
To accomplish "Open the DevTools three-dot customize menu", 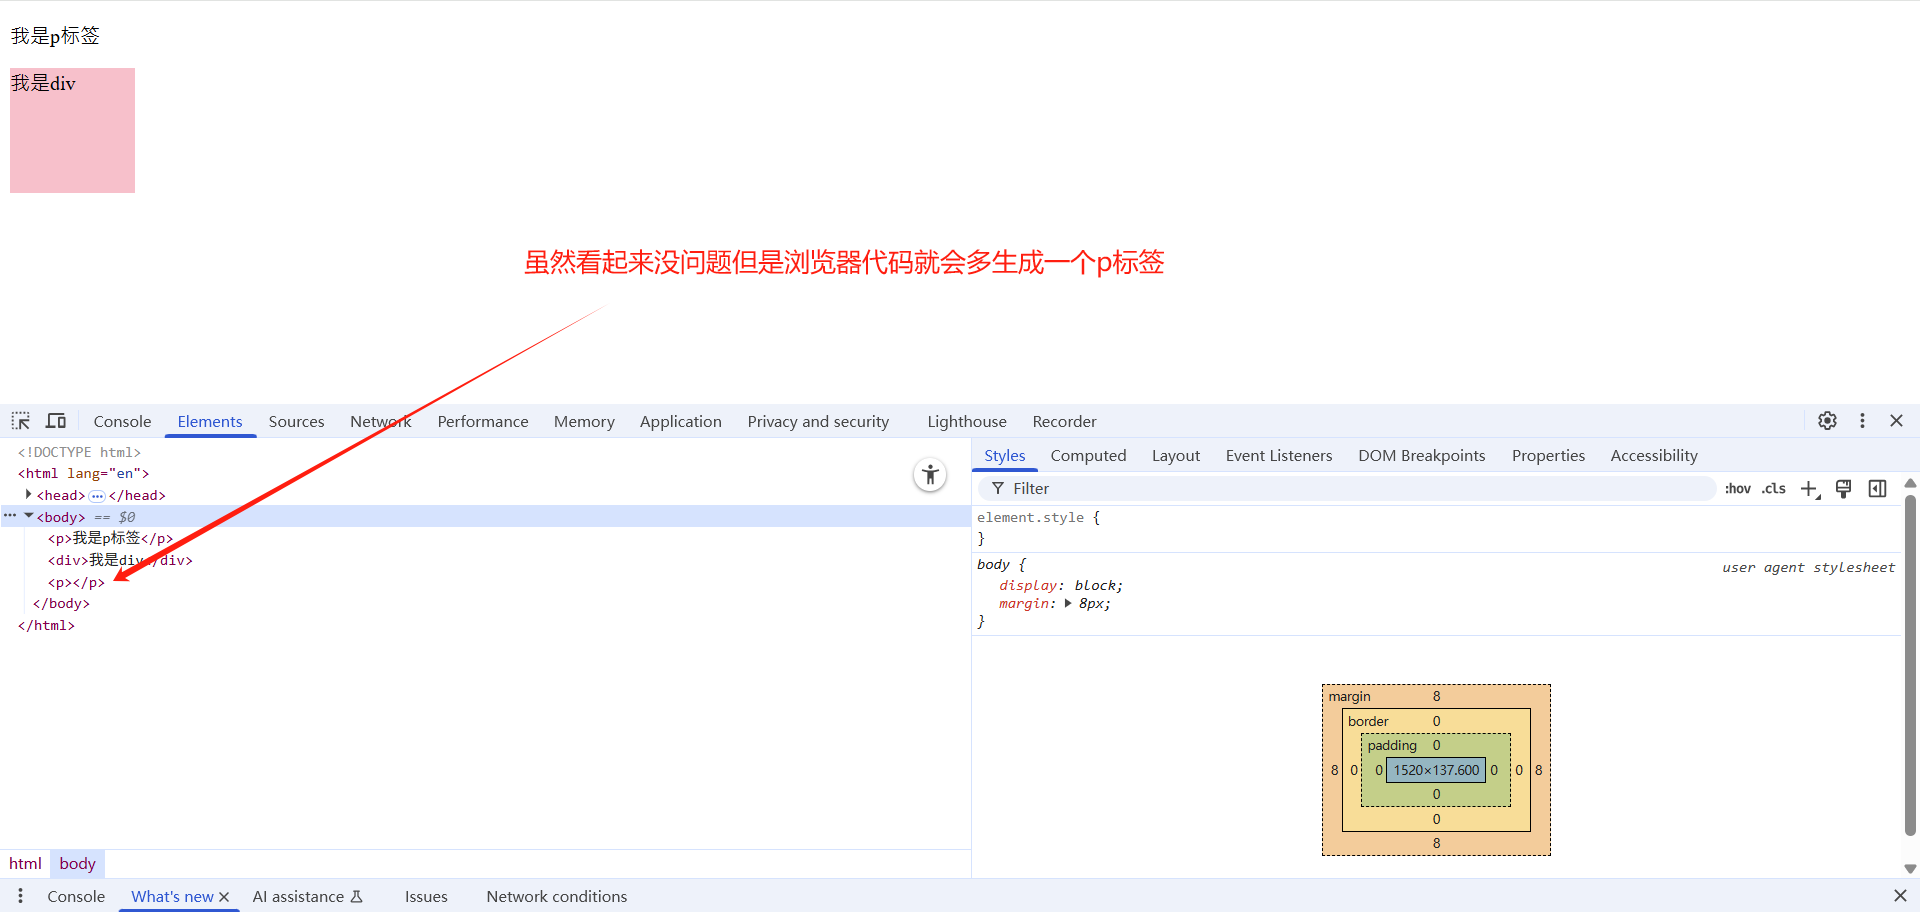I will coord(1862,421).
